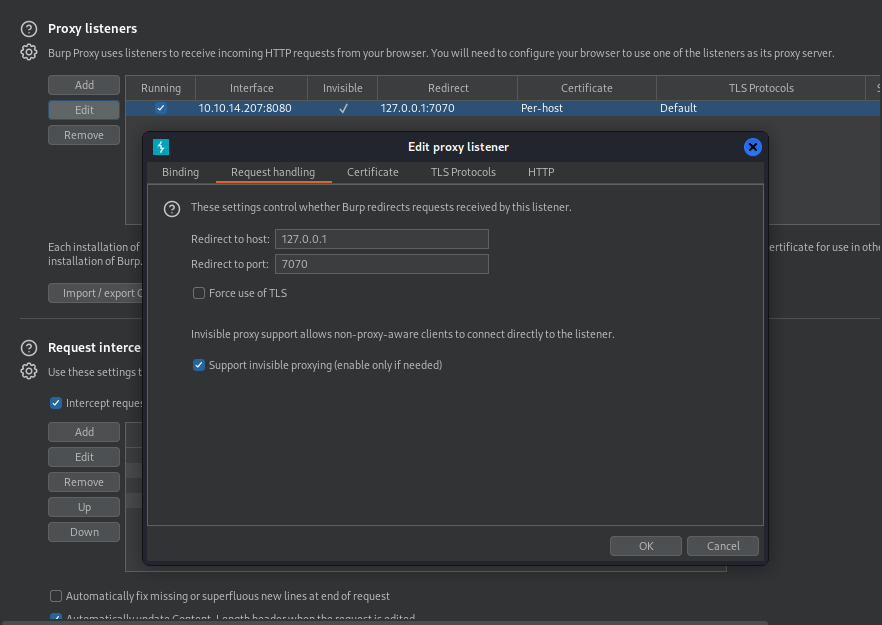Click the Redirect column header
The height and width of the screenshot is (625, 882).
tap(448, 88)
